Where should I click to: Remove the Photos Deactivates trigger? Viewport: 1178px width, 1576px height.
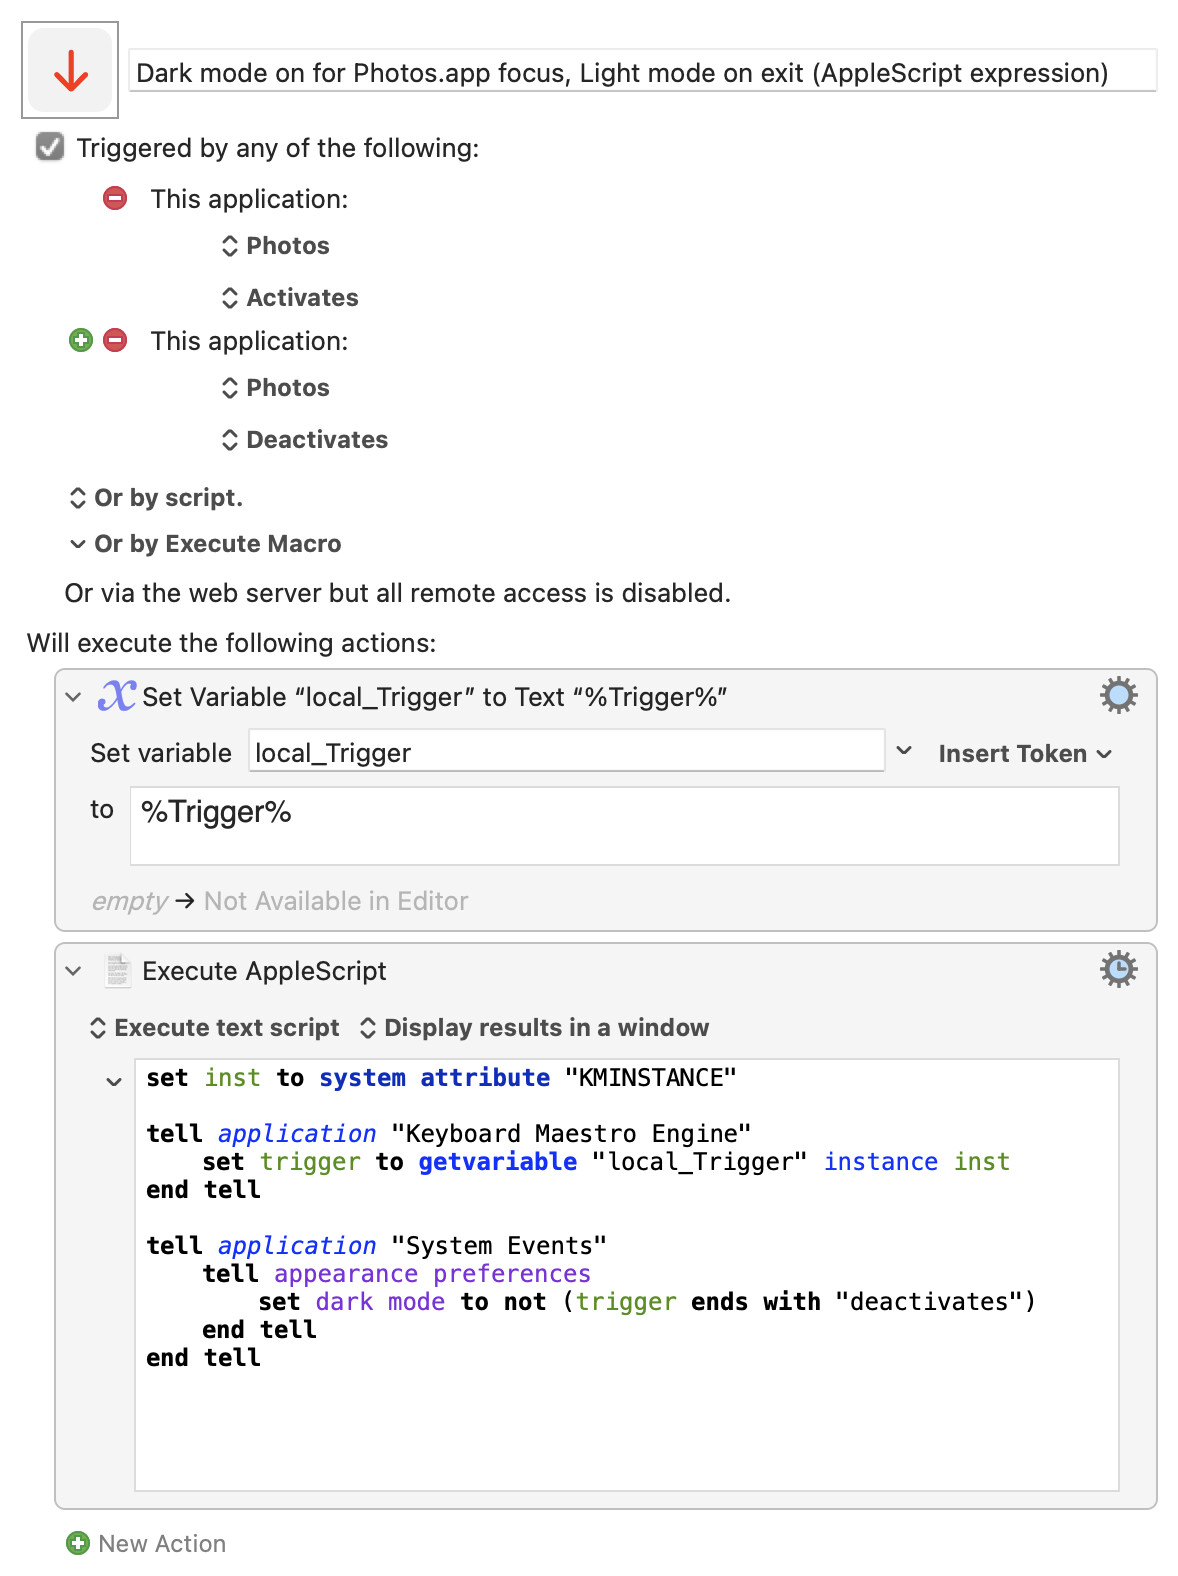click(x=115, y=340)
